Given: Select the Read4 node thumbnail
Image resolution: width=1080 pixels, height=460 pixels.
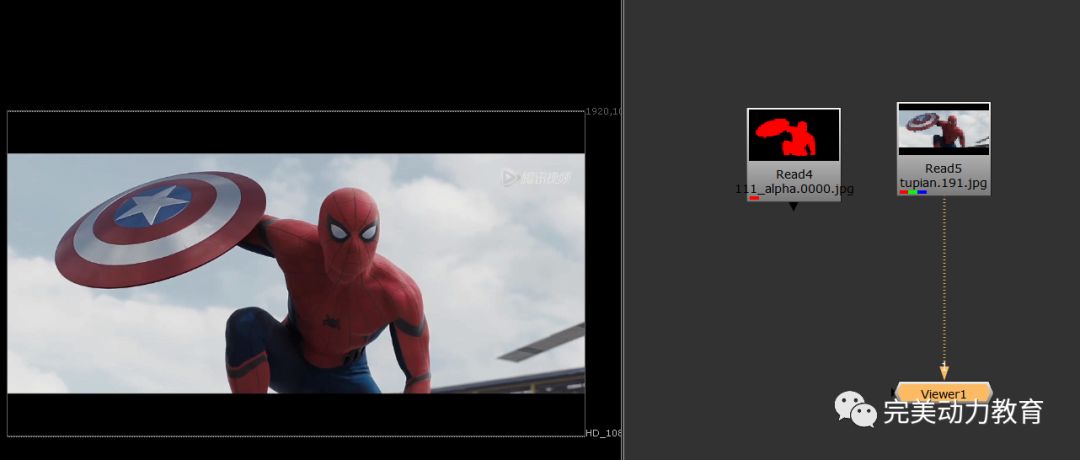Looking at the screenshot, I should pos(793,135).
